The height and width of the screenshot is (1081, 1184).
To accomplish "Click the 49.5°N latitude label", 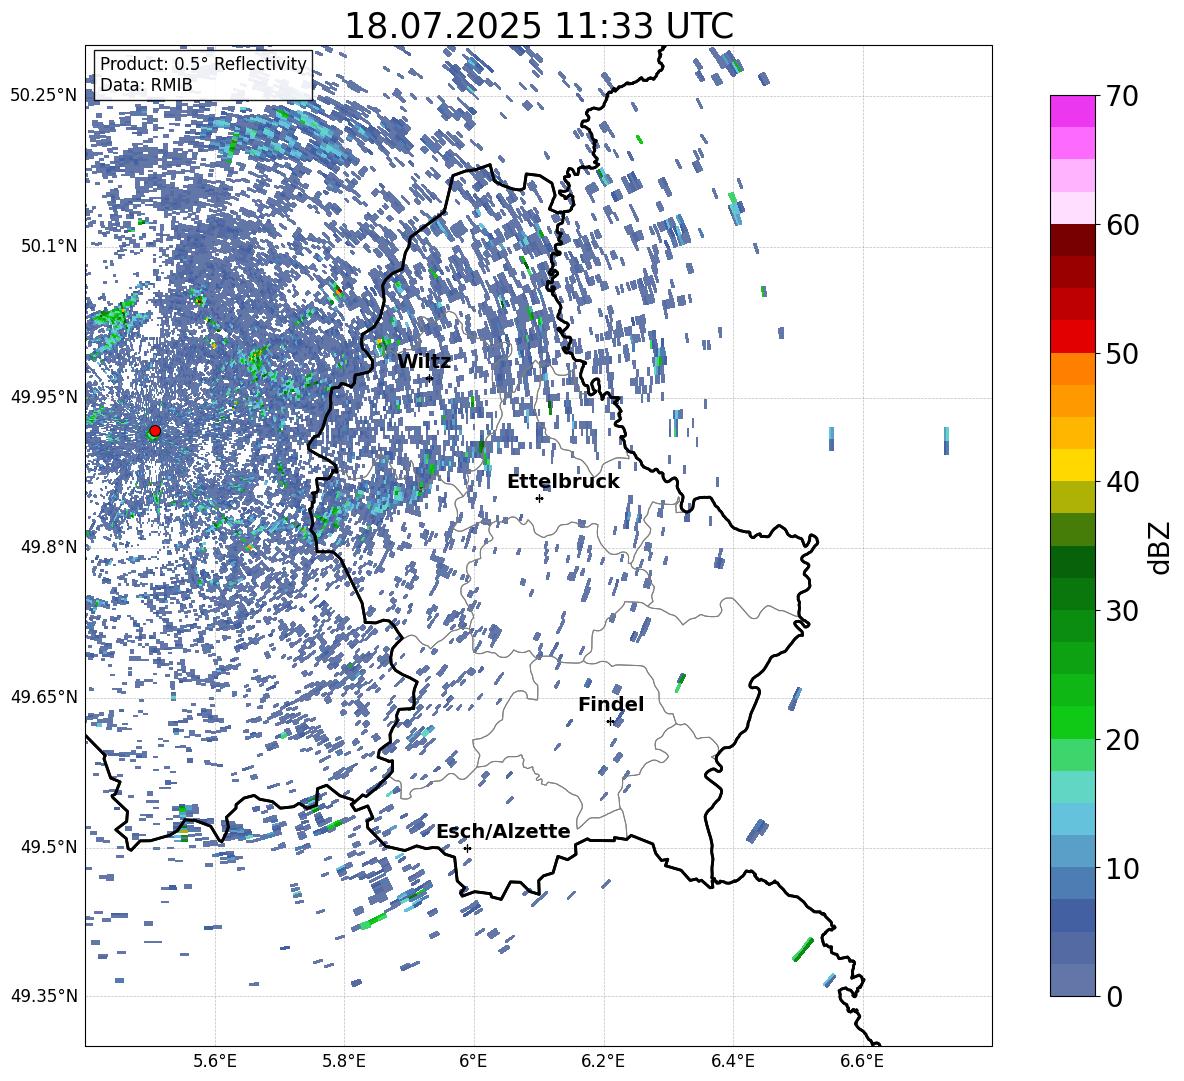I will coord(49,847).
